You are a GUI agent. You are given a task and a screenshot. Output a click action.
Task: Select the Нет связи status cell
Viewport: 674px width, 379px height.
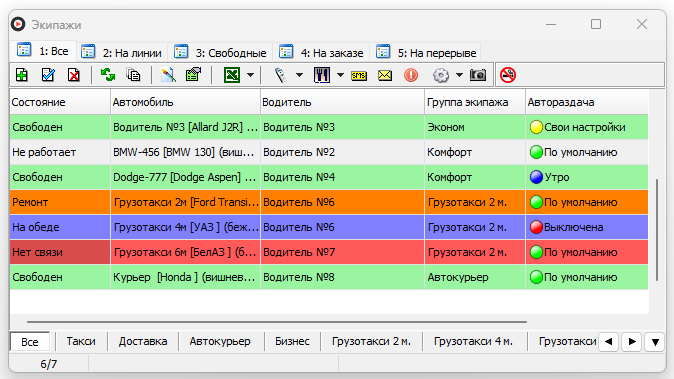click(x=60, y=252)
